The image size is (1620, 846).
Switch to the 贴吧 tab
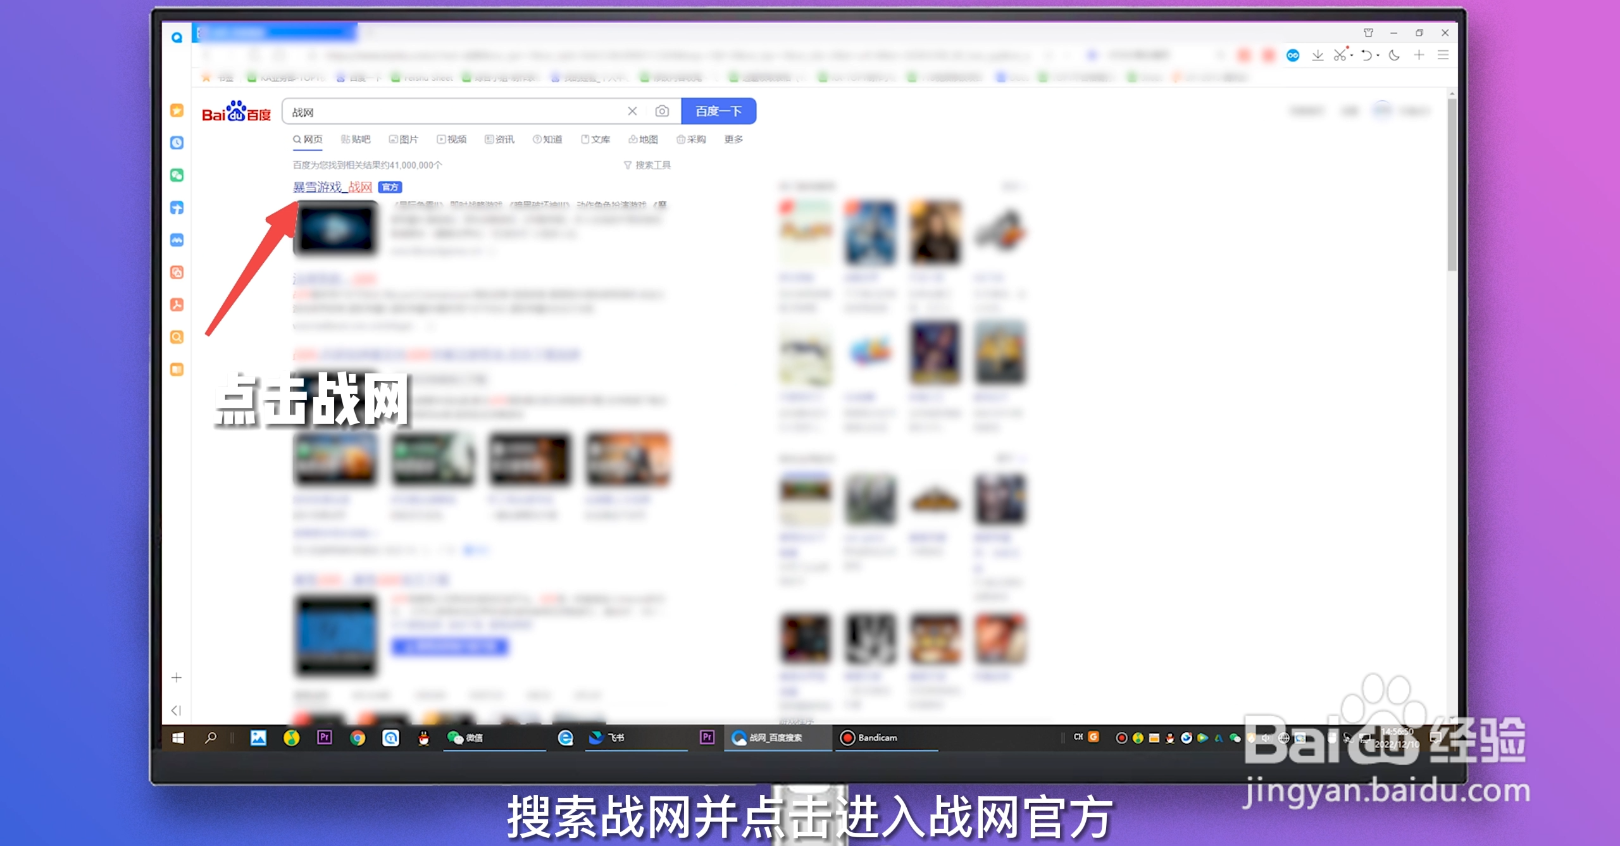click(356, 140)
